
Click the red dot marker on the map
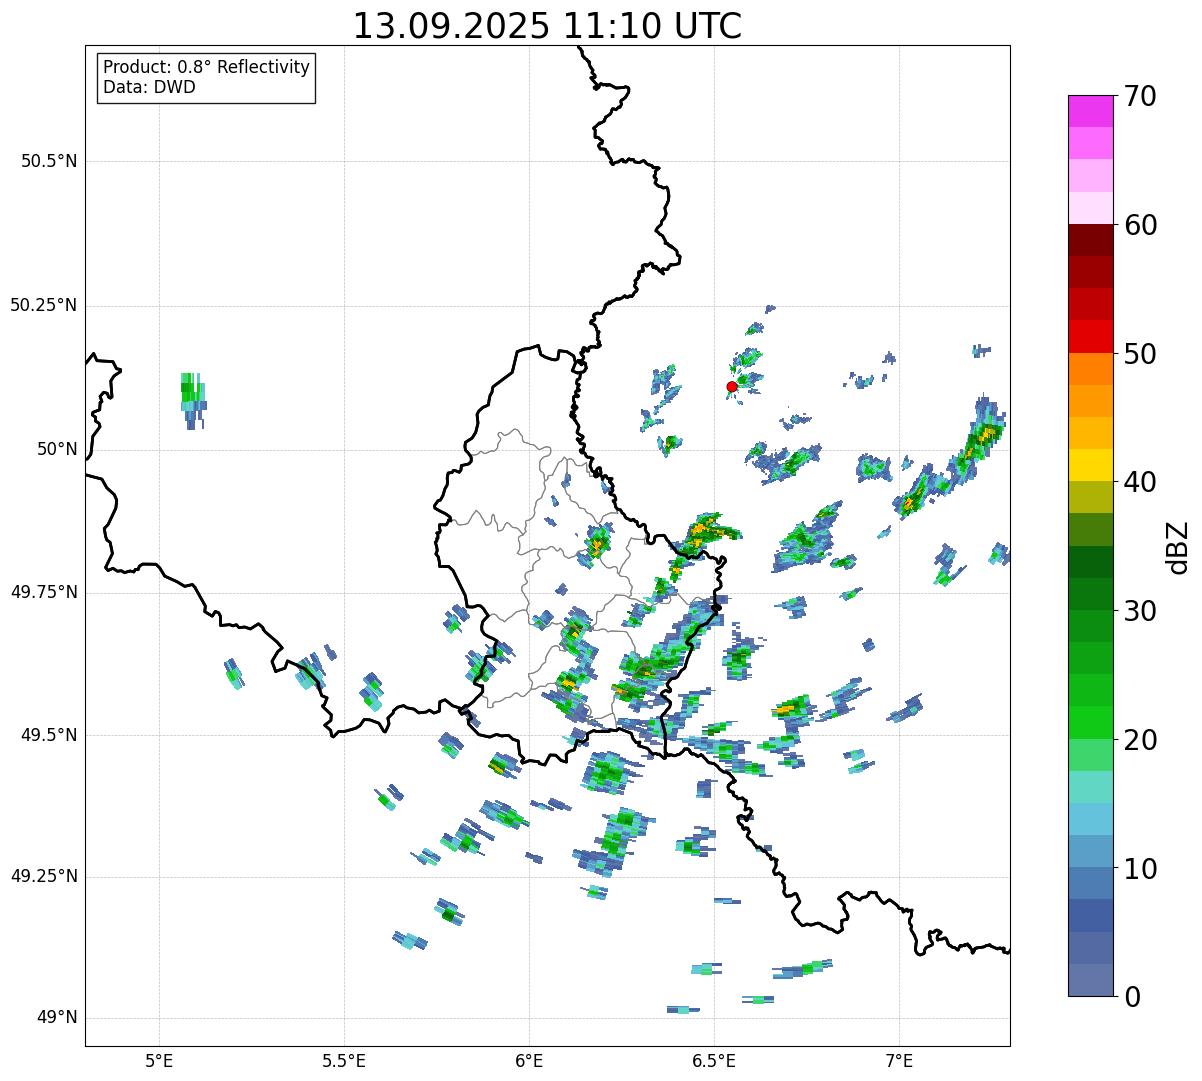pyautogui.click(x=732, y=386)
